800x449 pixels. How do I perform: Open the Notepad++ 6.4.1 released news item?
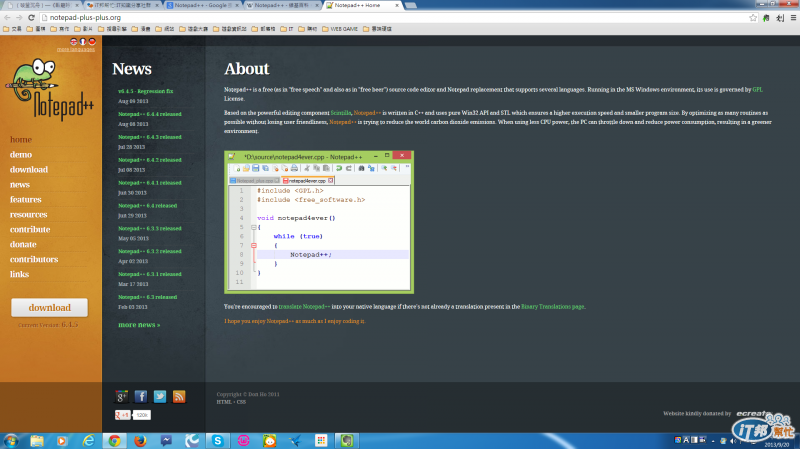(149, 183)
